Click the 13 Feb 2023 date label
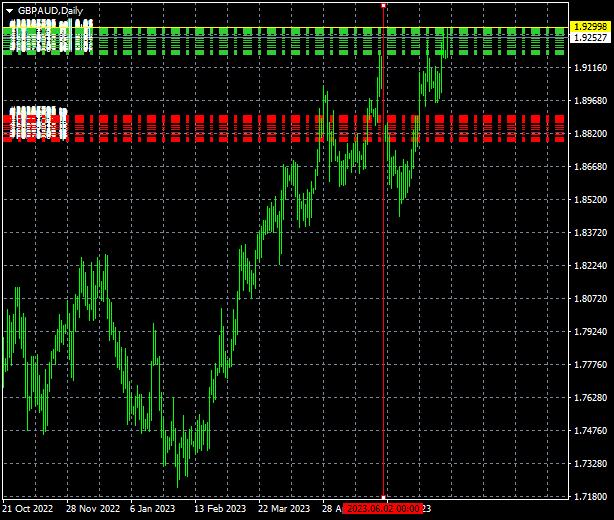614x520 pixels. [x=220, y=509]
